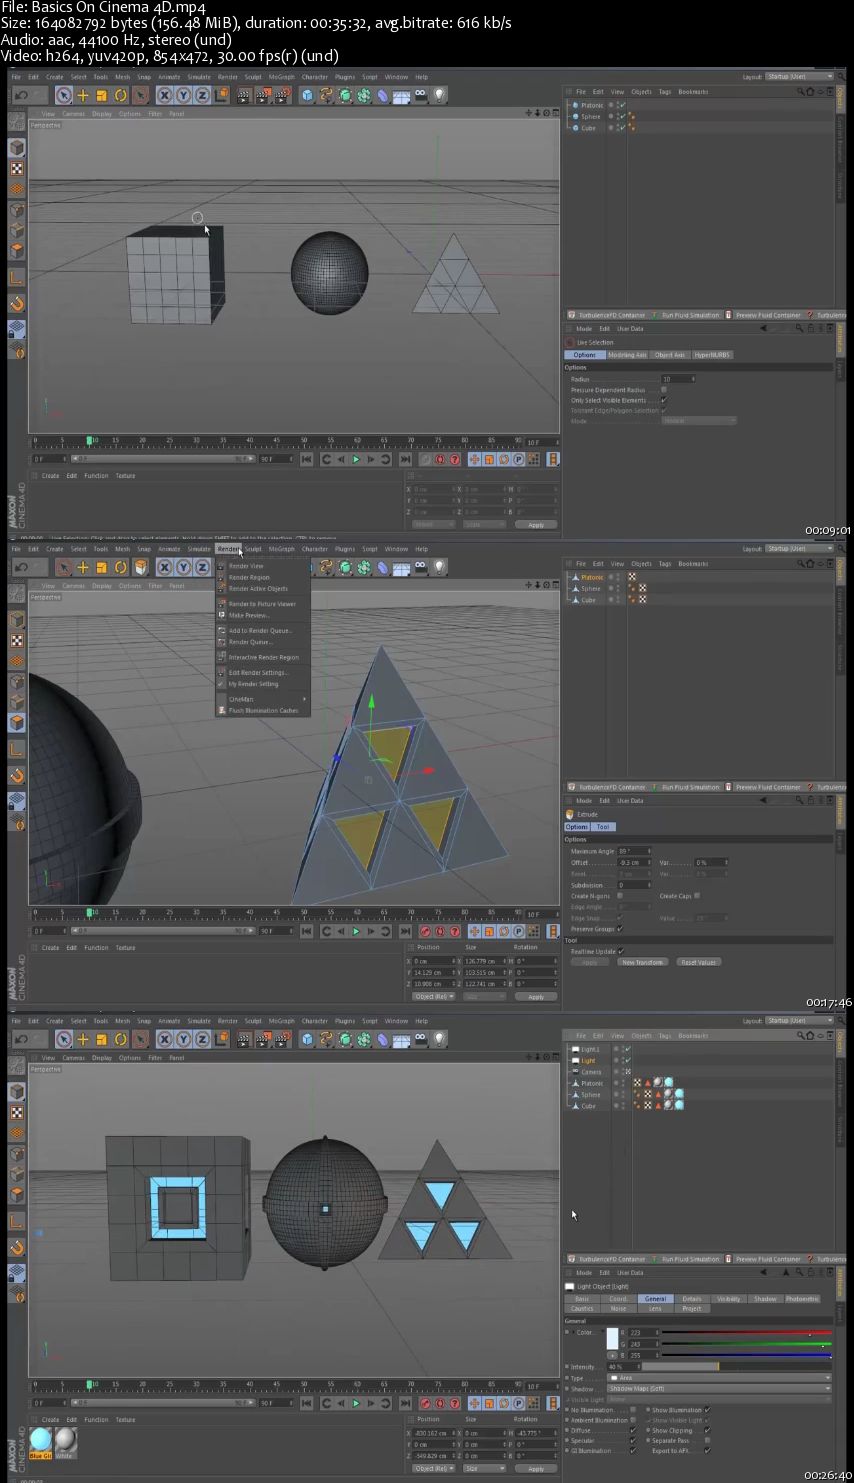The height and width of the screenshot is (1483, 854).
Task: Open the light Type dropdown showing Area
Action: tap(719, 1378)
